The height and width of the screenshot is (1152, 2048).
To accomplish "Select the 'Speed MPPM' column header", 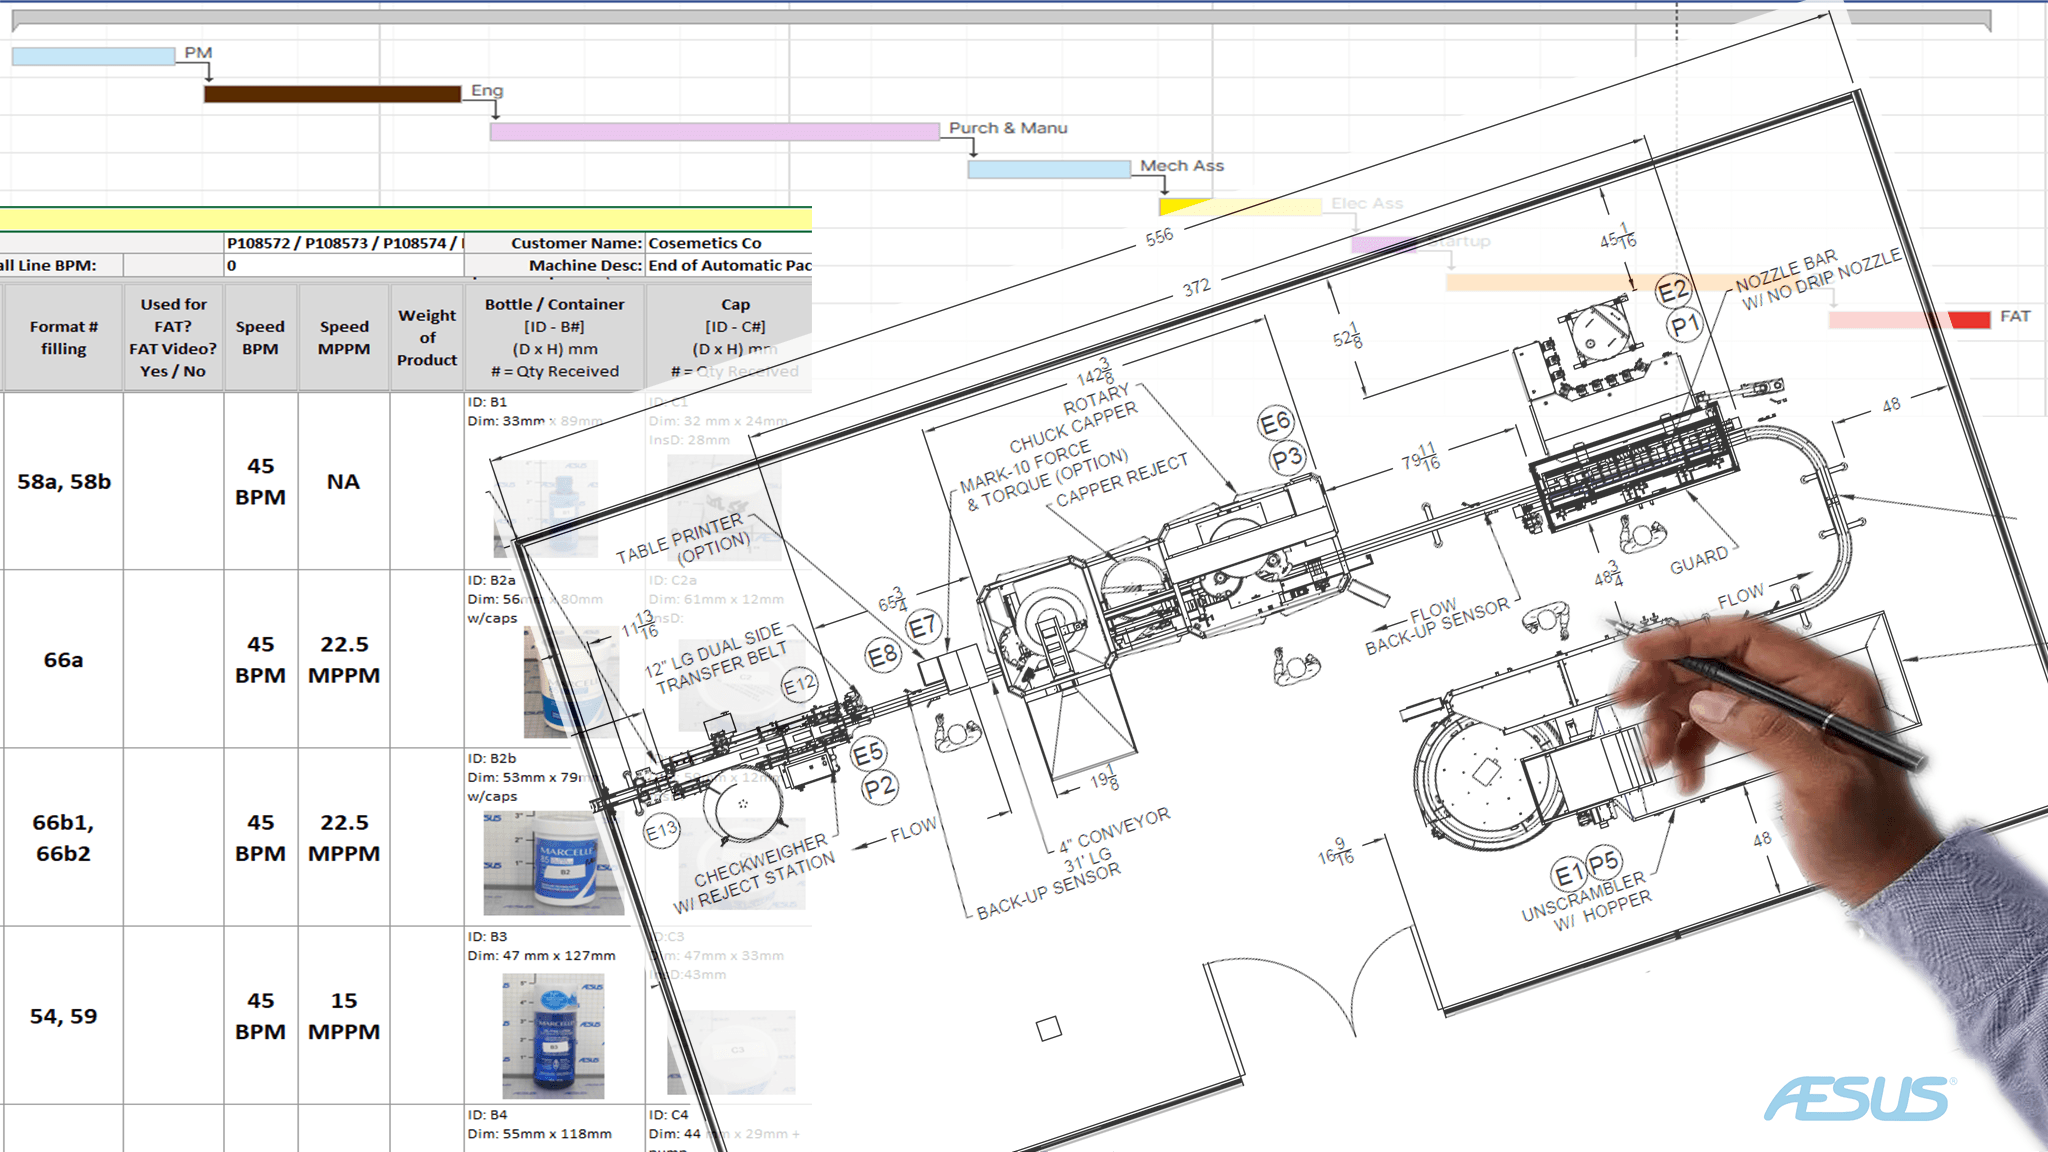I will (x=343, y=337).
